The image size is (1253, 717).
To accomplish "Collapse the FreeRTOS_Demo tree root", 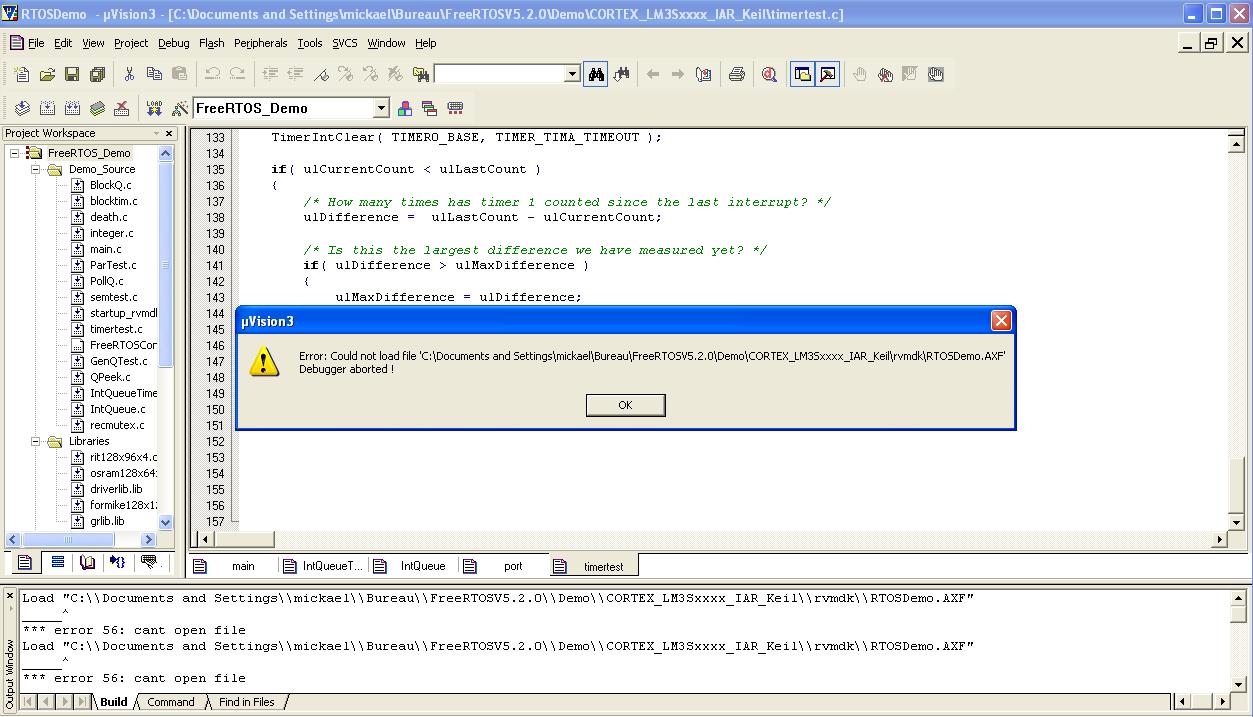I will 14,153.
